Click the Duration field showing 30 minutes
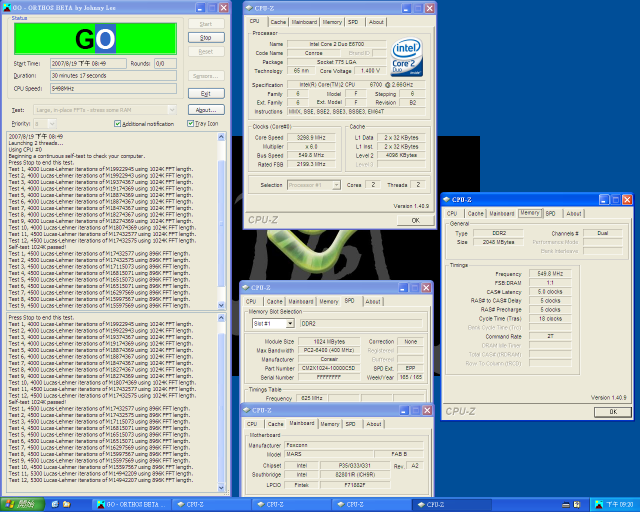640x512 pixels. point(113,76)
